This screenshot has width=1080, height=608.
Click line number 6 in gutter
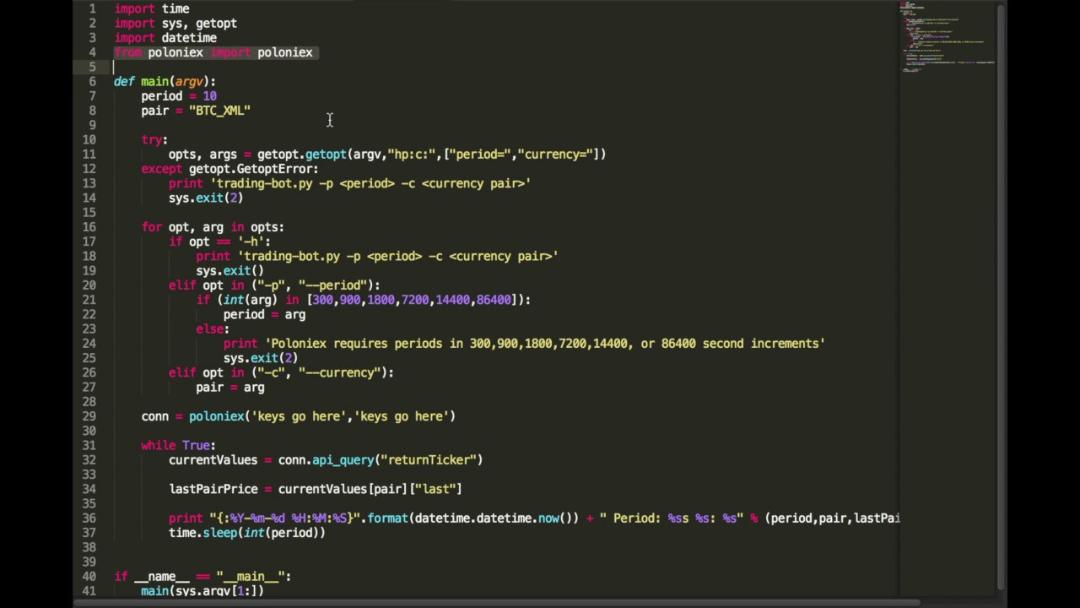click(x=92, y=81)
